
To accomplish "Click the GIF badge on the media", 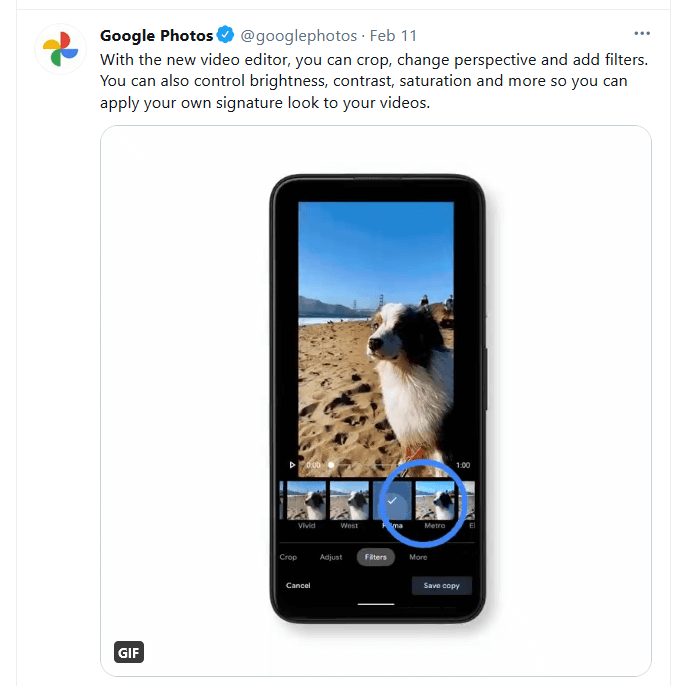I will (x=129, y=652).
